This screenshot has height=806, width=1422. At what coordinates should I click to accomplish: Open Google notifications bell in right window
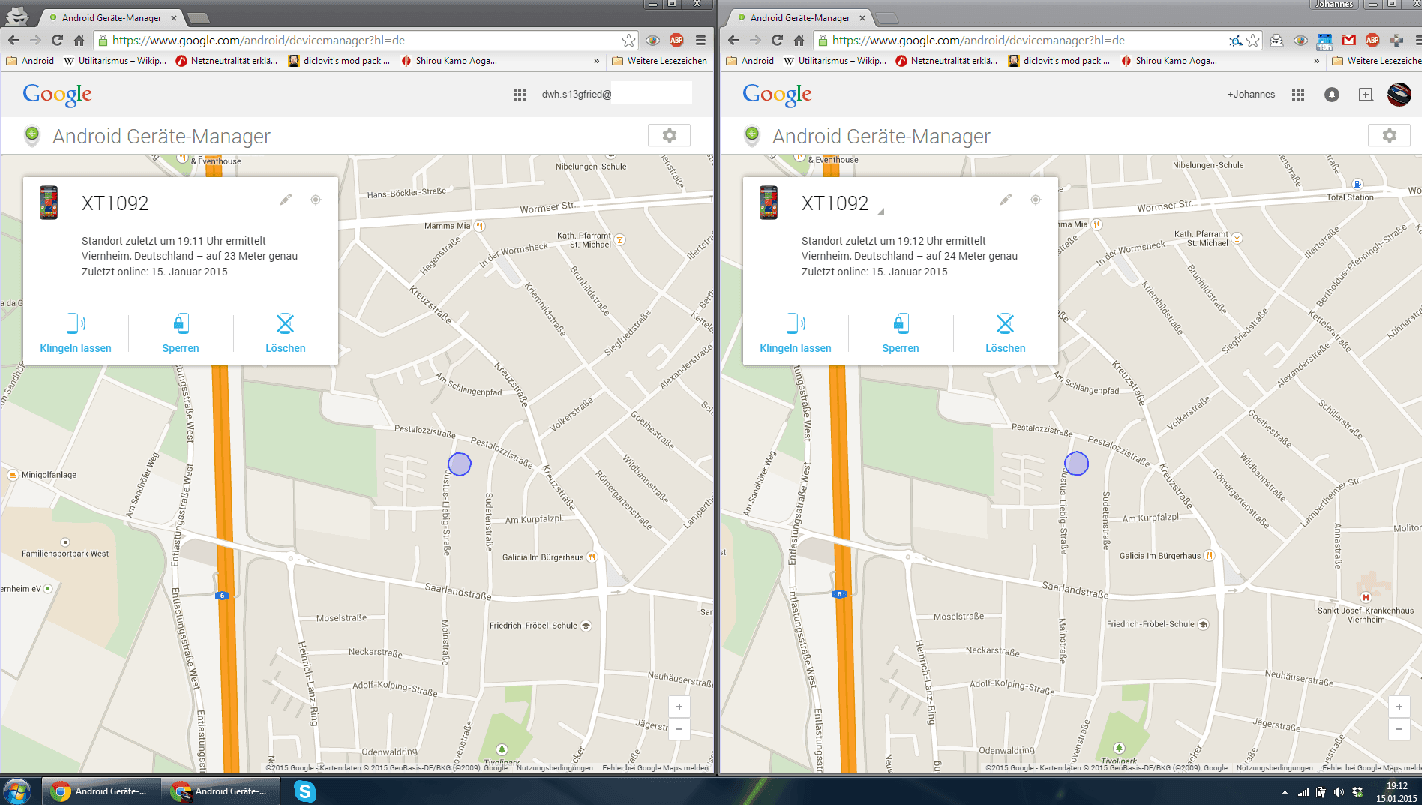(x=1332, y=95)
